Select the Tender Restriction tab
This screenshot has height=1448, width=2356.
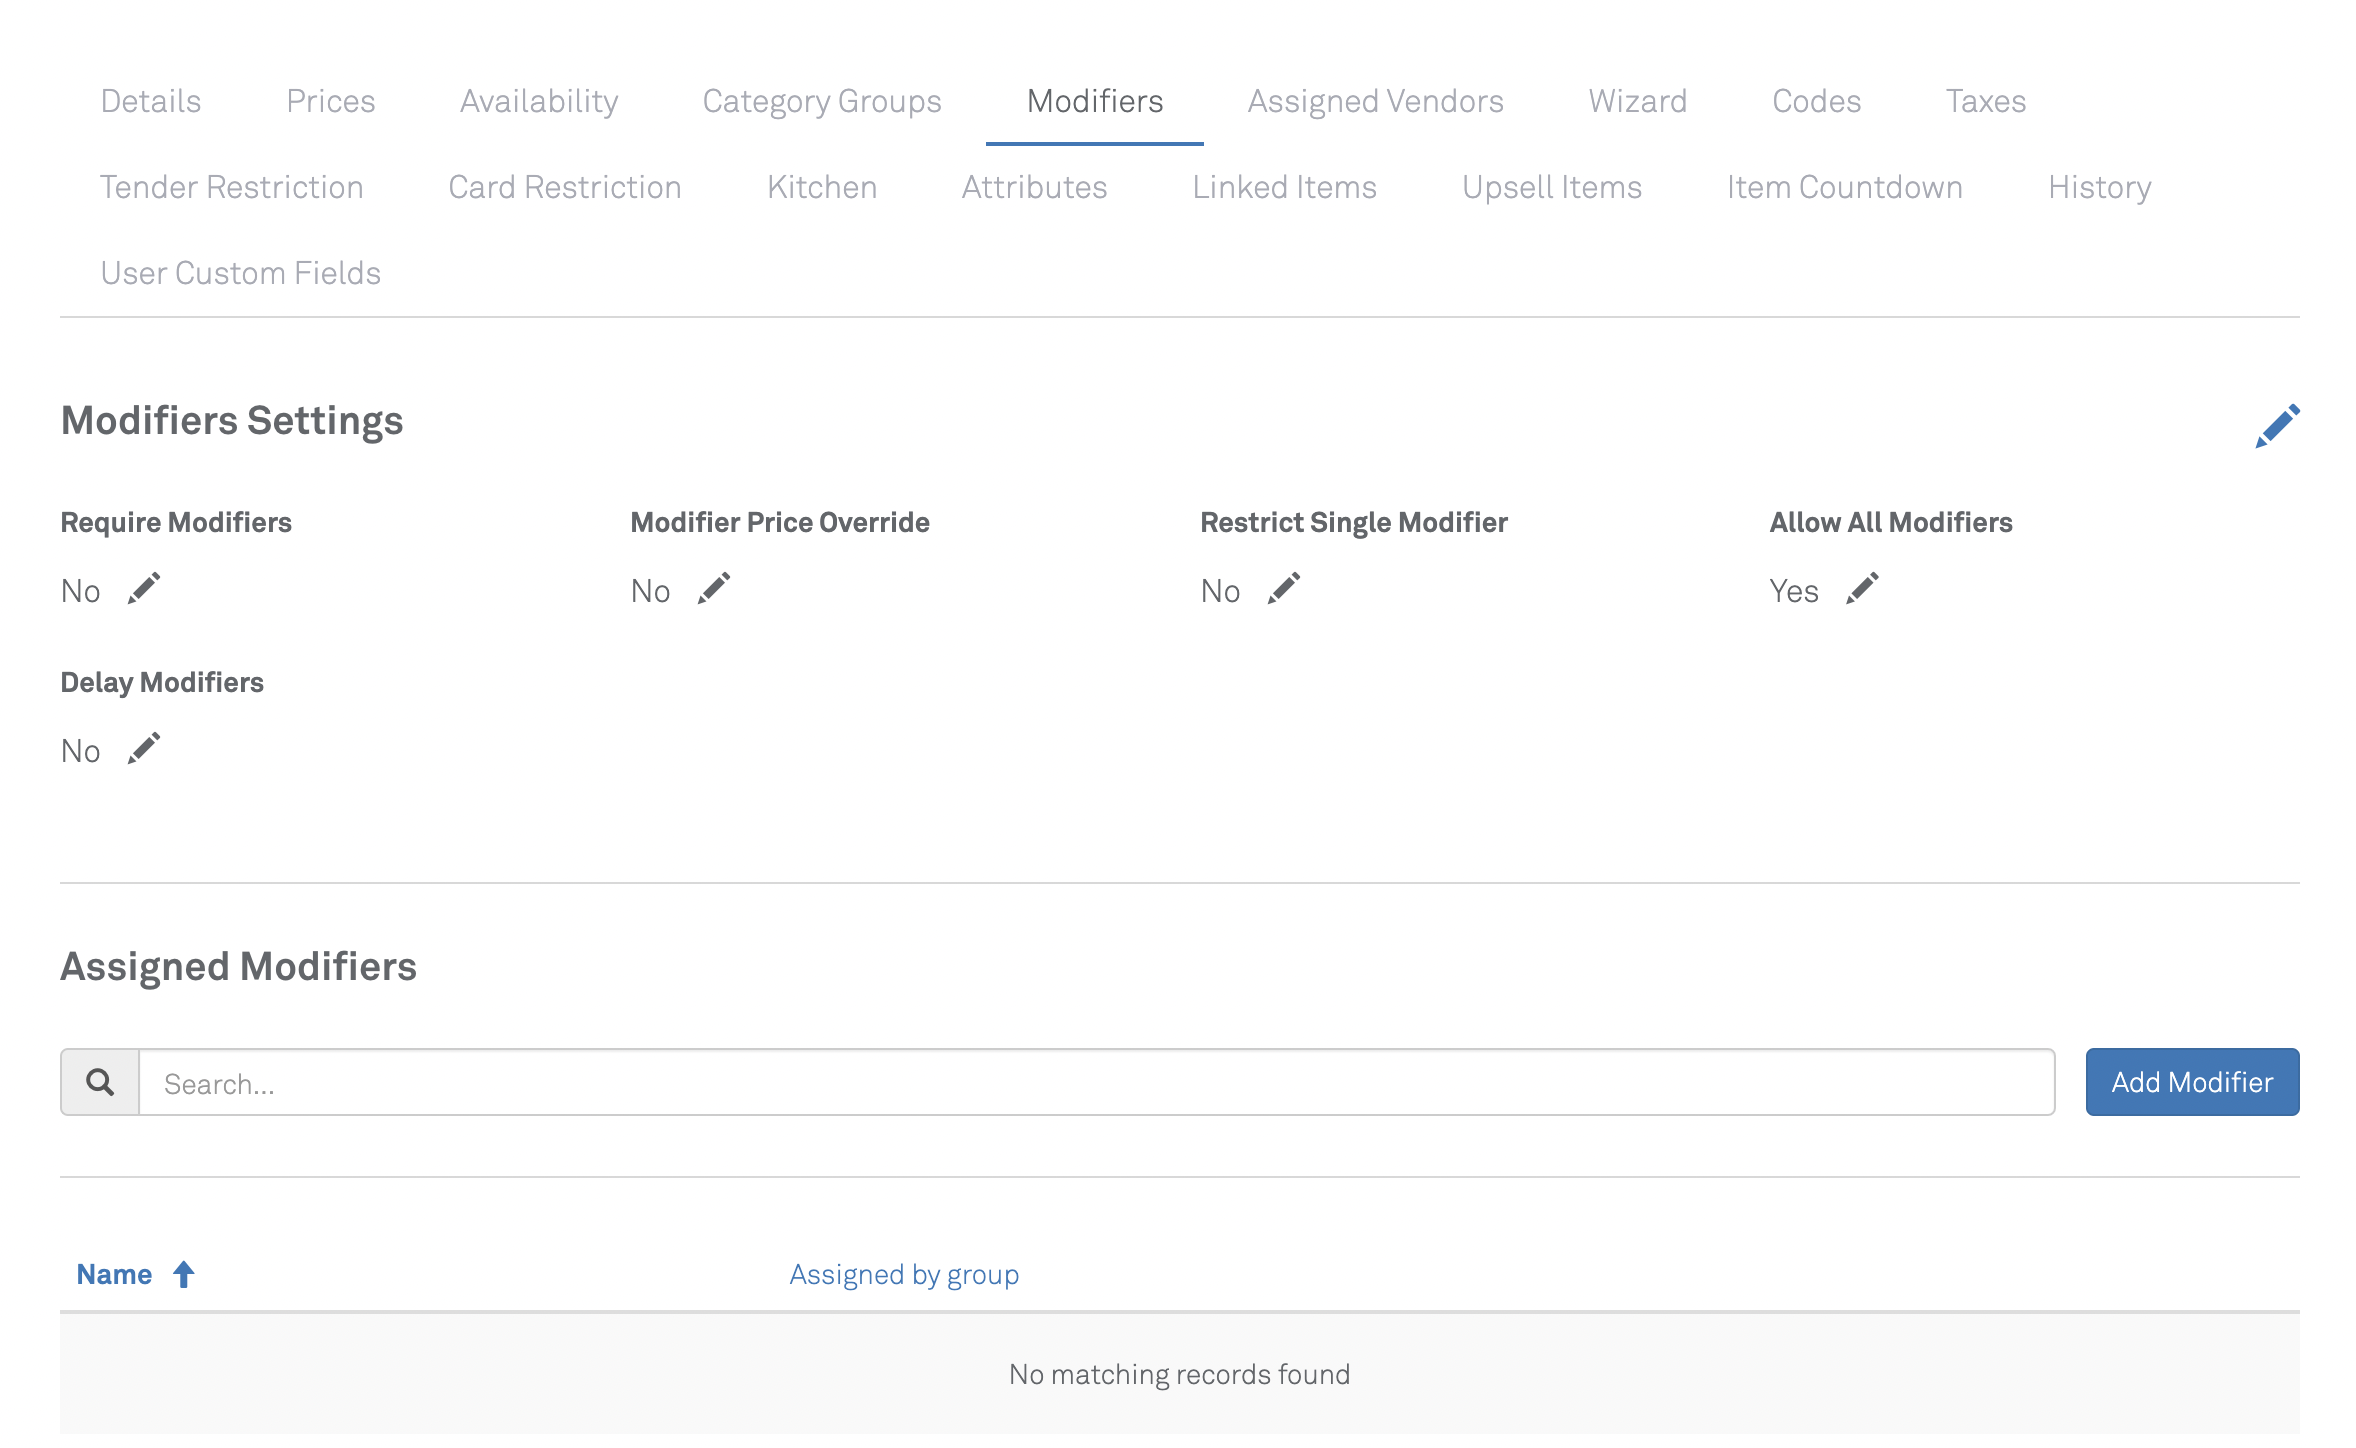click(231, 188)
